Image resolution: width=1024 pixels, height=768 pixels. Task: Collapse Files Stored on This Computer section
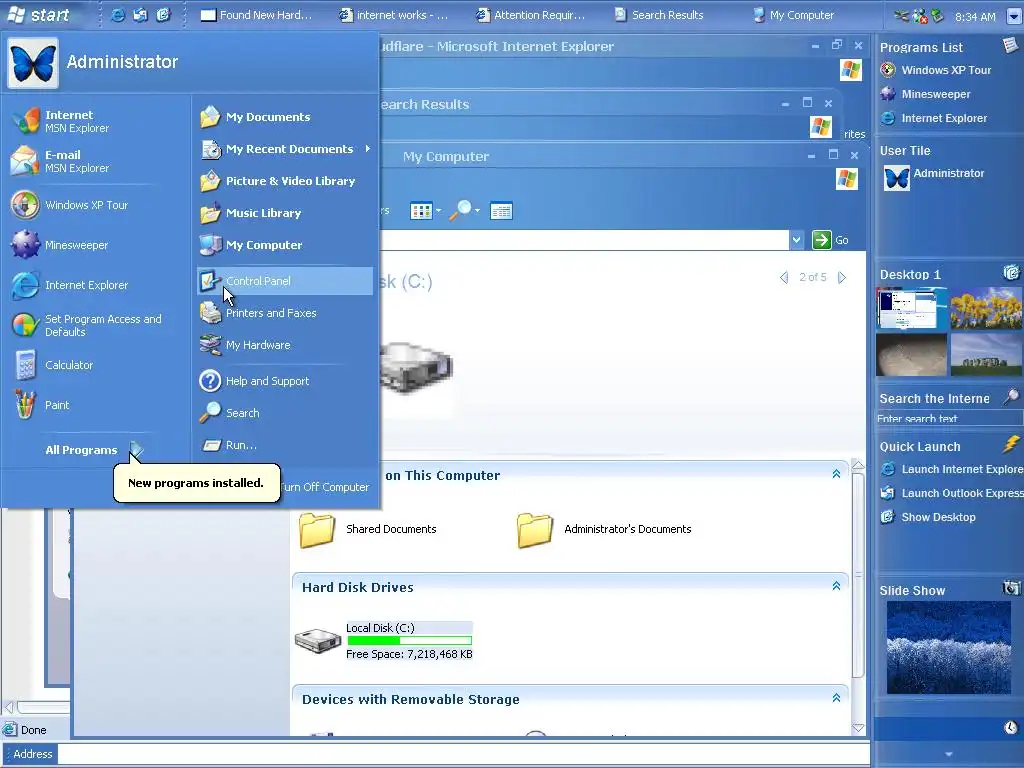click(836, 474)
